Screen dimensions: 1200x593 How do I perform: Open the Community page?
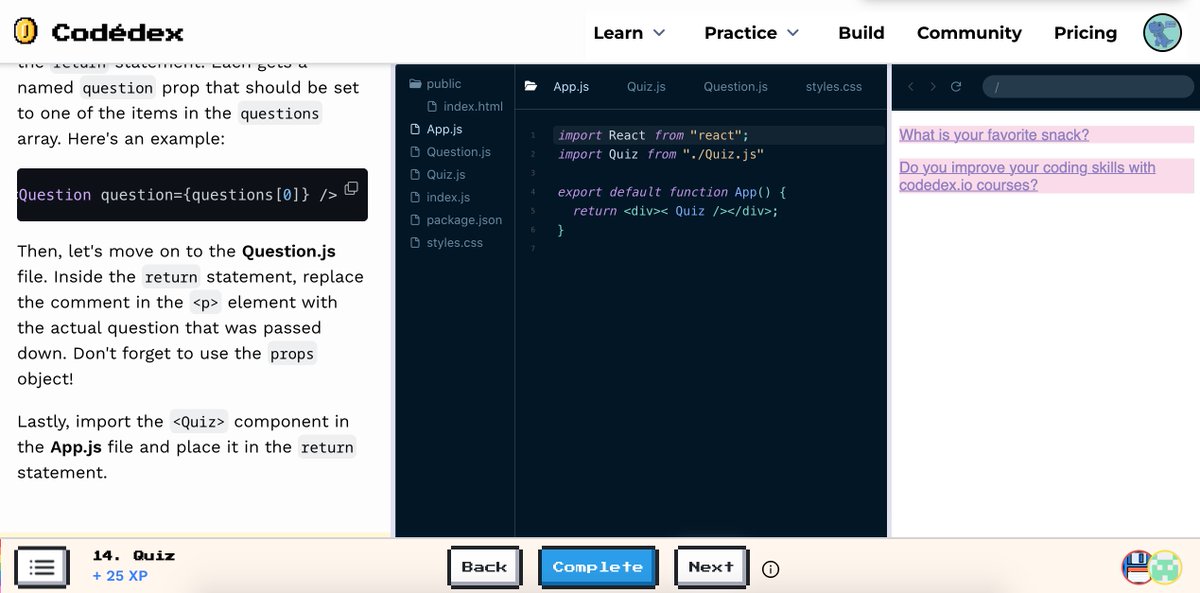(969, 33)
